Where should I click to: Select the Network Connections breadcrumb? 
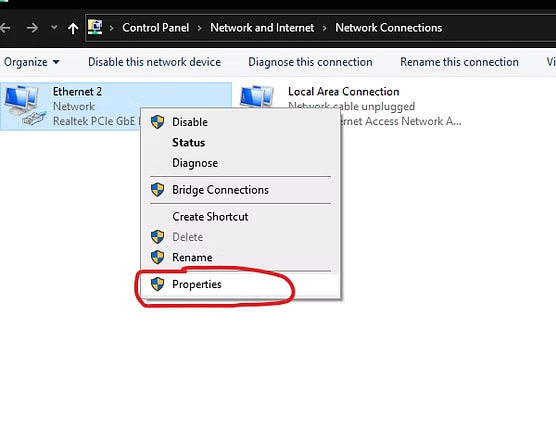pyautogui.click(x=389, y=28)
